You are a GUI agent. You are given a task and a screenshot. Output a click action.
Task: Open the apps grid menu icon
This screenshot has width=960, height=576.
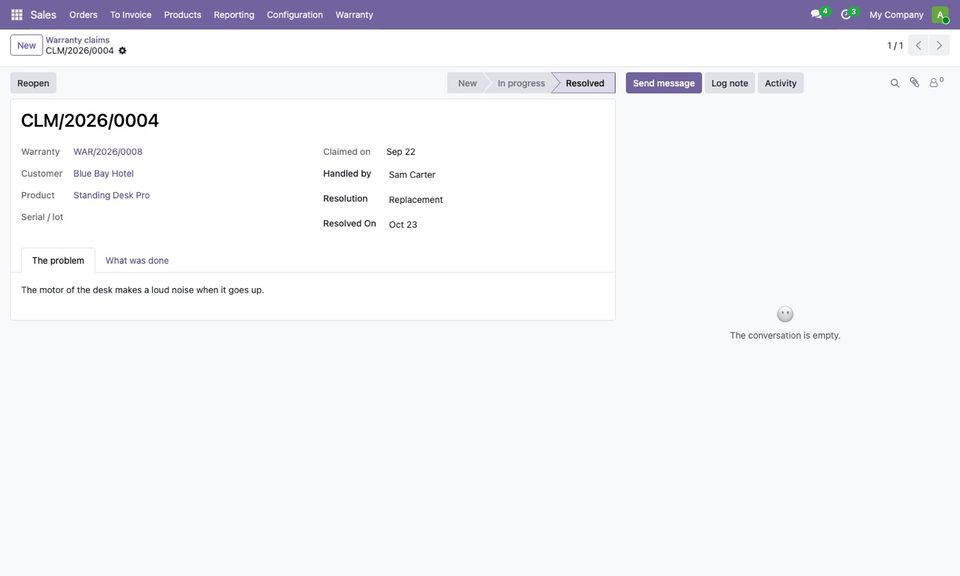17,15
